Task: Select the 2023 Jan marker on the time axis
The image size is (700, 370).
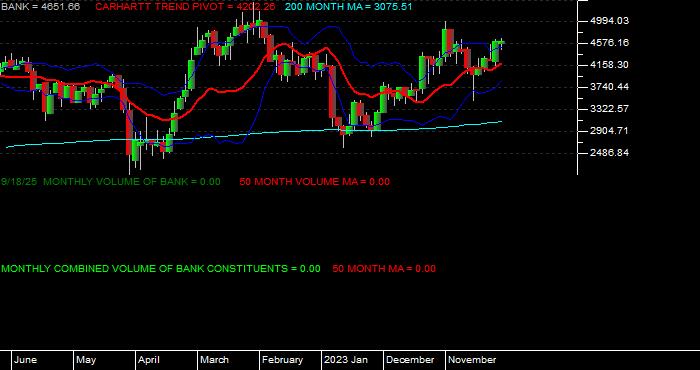Action: [x=346, y=360]
